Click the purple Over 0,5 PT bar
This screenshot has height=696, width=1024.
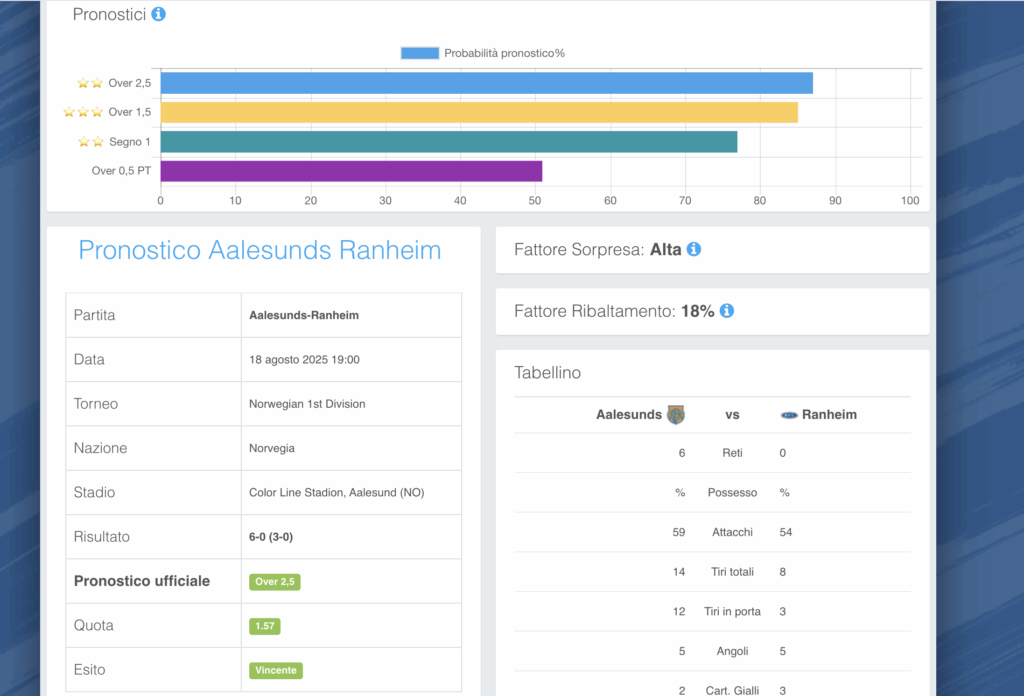click(x=351, y=171)
